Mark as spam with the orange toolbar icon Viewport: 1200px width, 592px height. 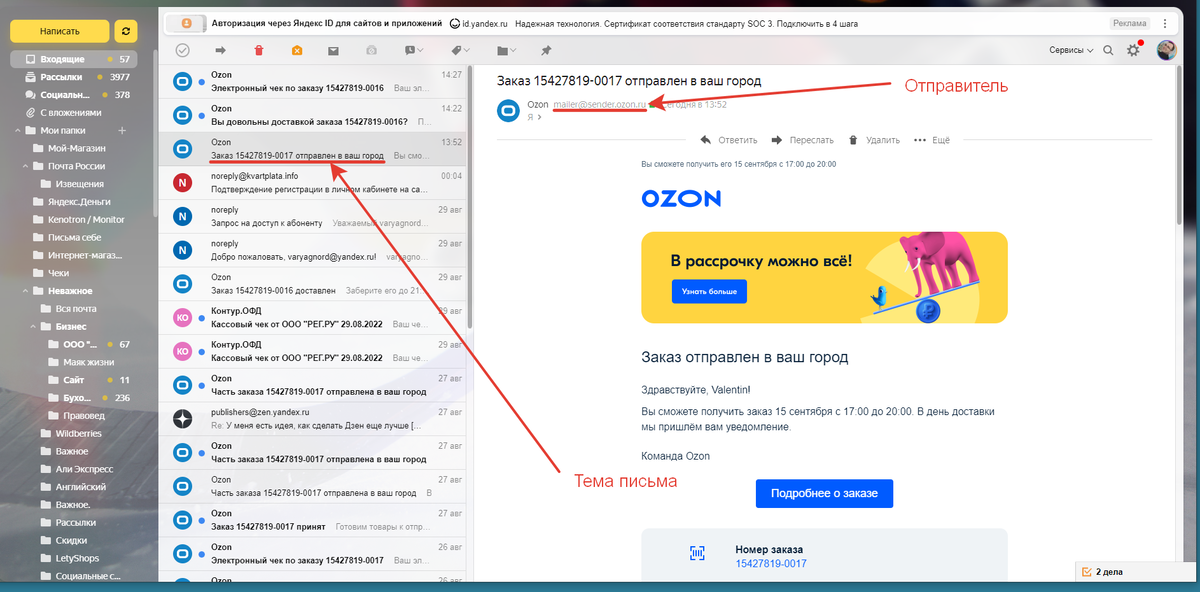(x=297, y=50)
